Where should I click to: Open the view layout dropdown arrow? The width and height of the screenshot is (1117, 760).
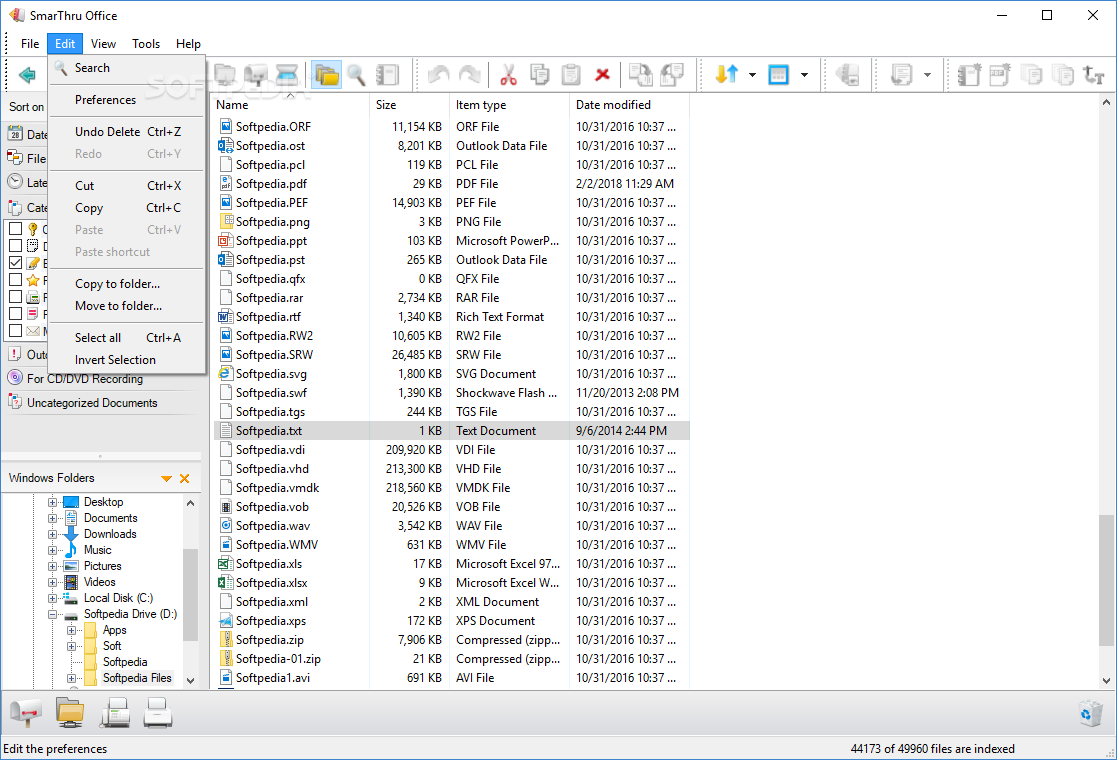[804, 75]
